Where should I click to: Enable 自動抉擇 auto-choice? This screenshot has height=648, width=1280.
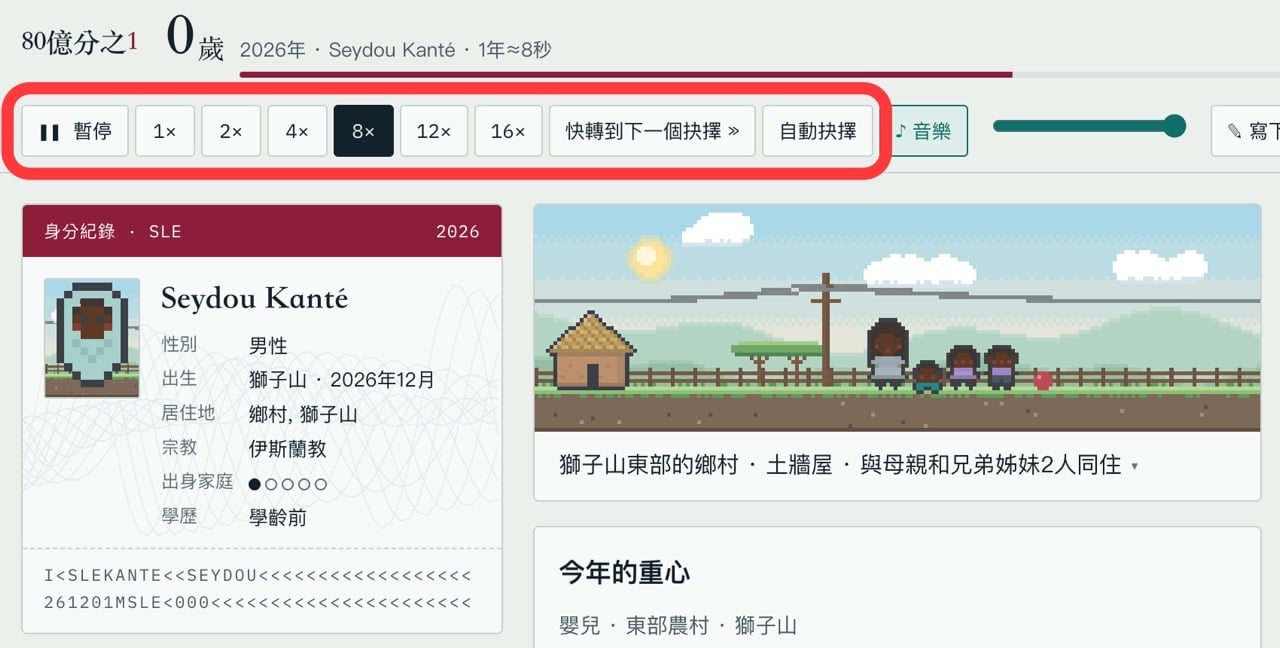(818, 131)
